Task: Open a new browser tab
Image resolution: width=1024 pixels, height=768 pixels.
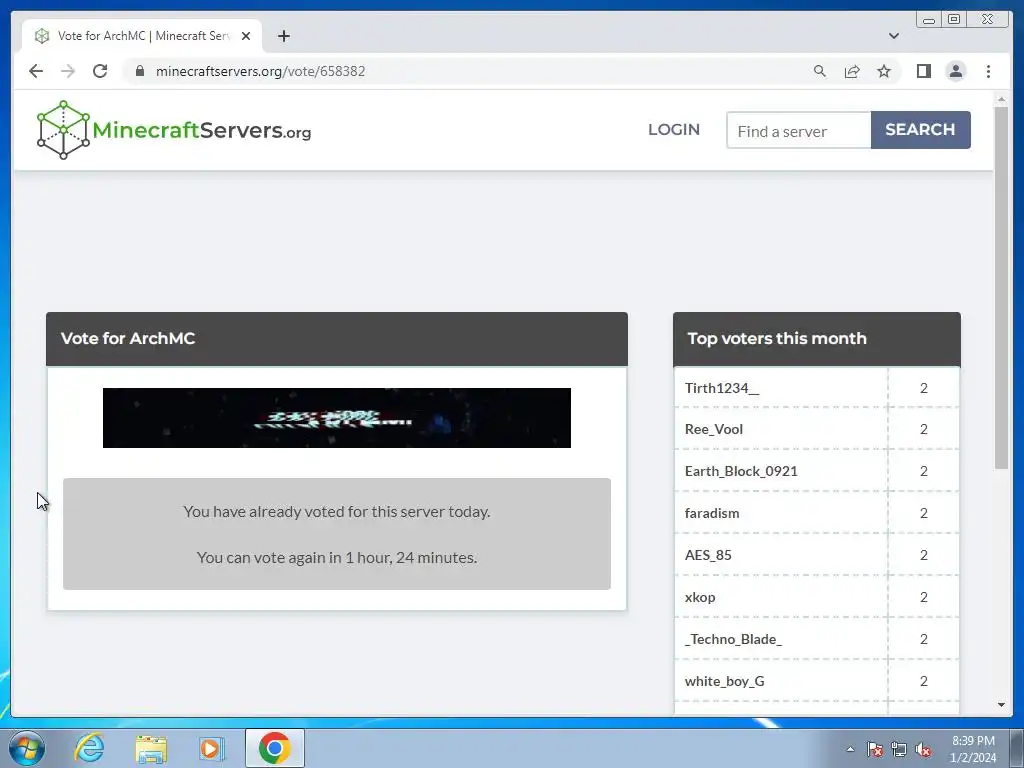Action: pos(283,36)
